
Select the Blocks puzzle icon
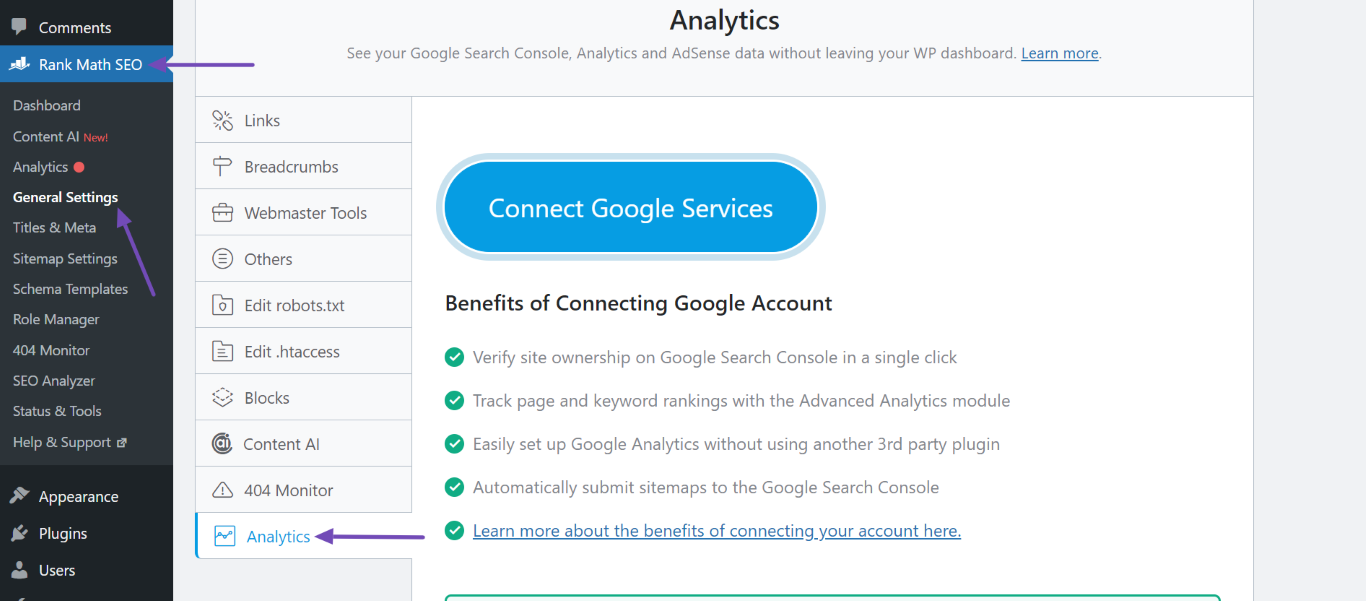221,396
